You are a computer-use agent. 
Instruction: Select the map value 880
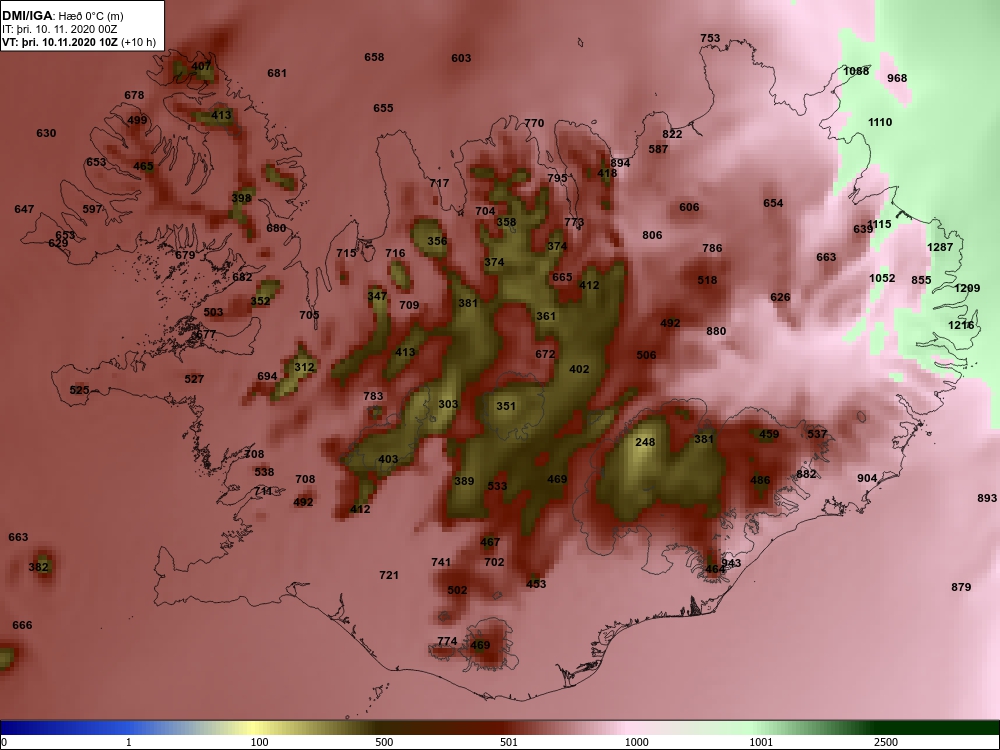[x=716, y=332]
